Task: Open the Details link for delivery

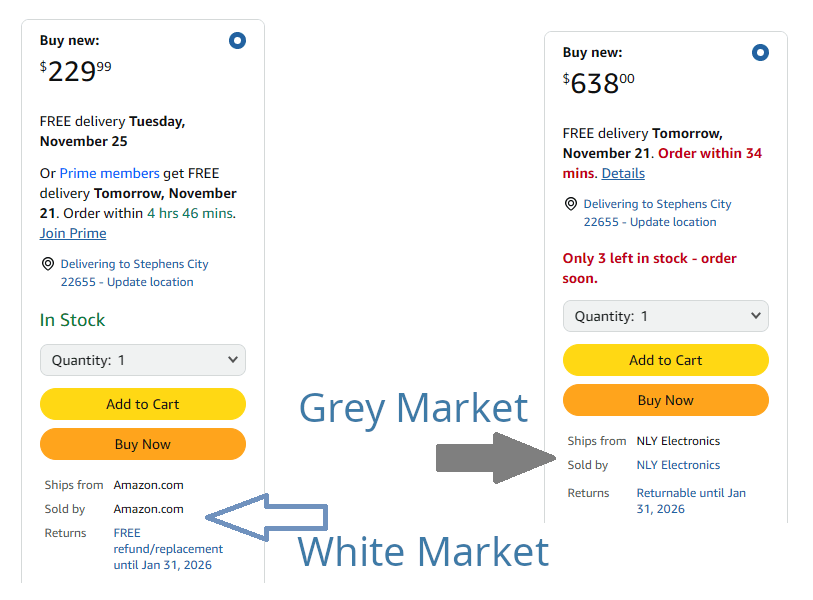Action: click(623, 173)
